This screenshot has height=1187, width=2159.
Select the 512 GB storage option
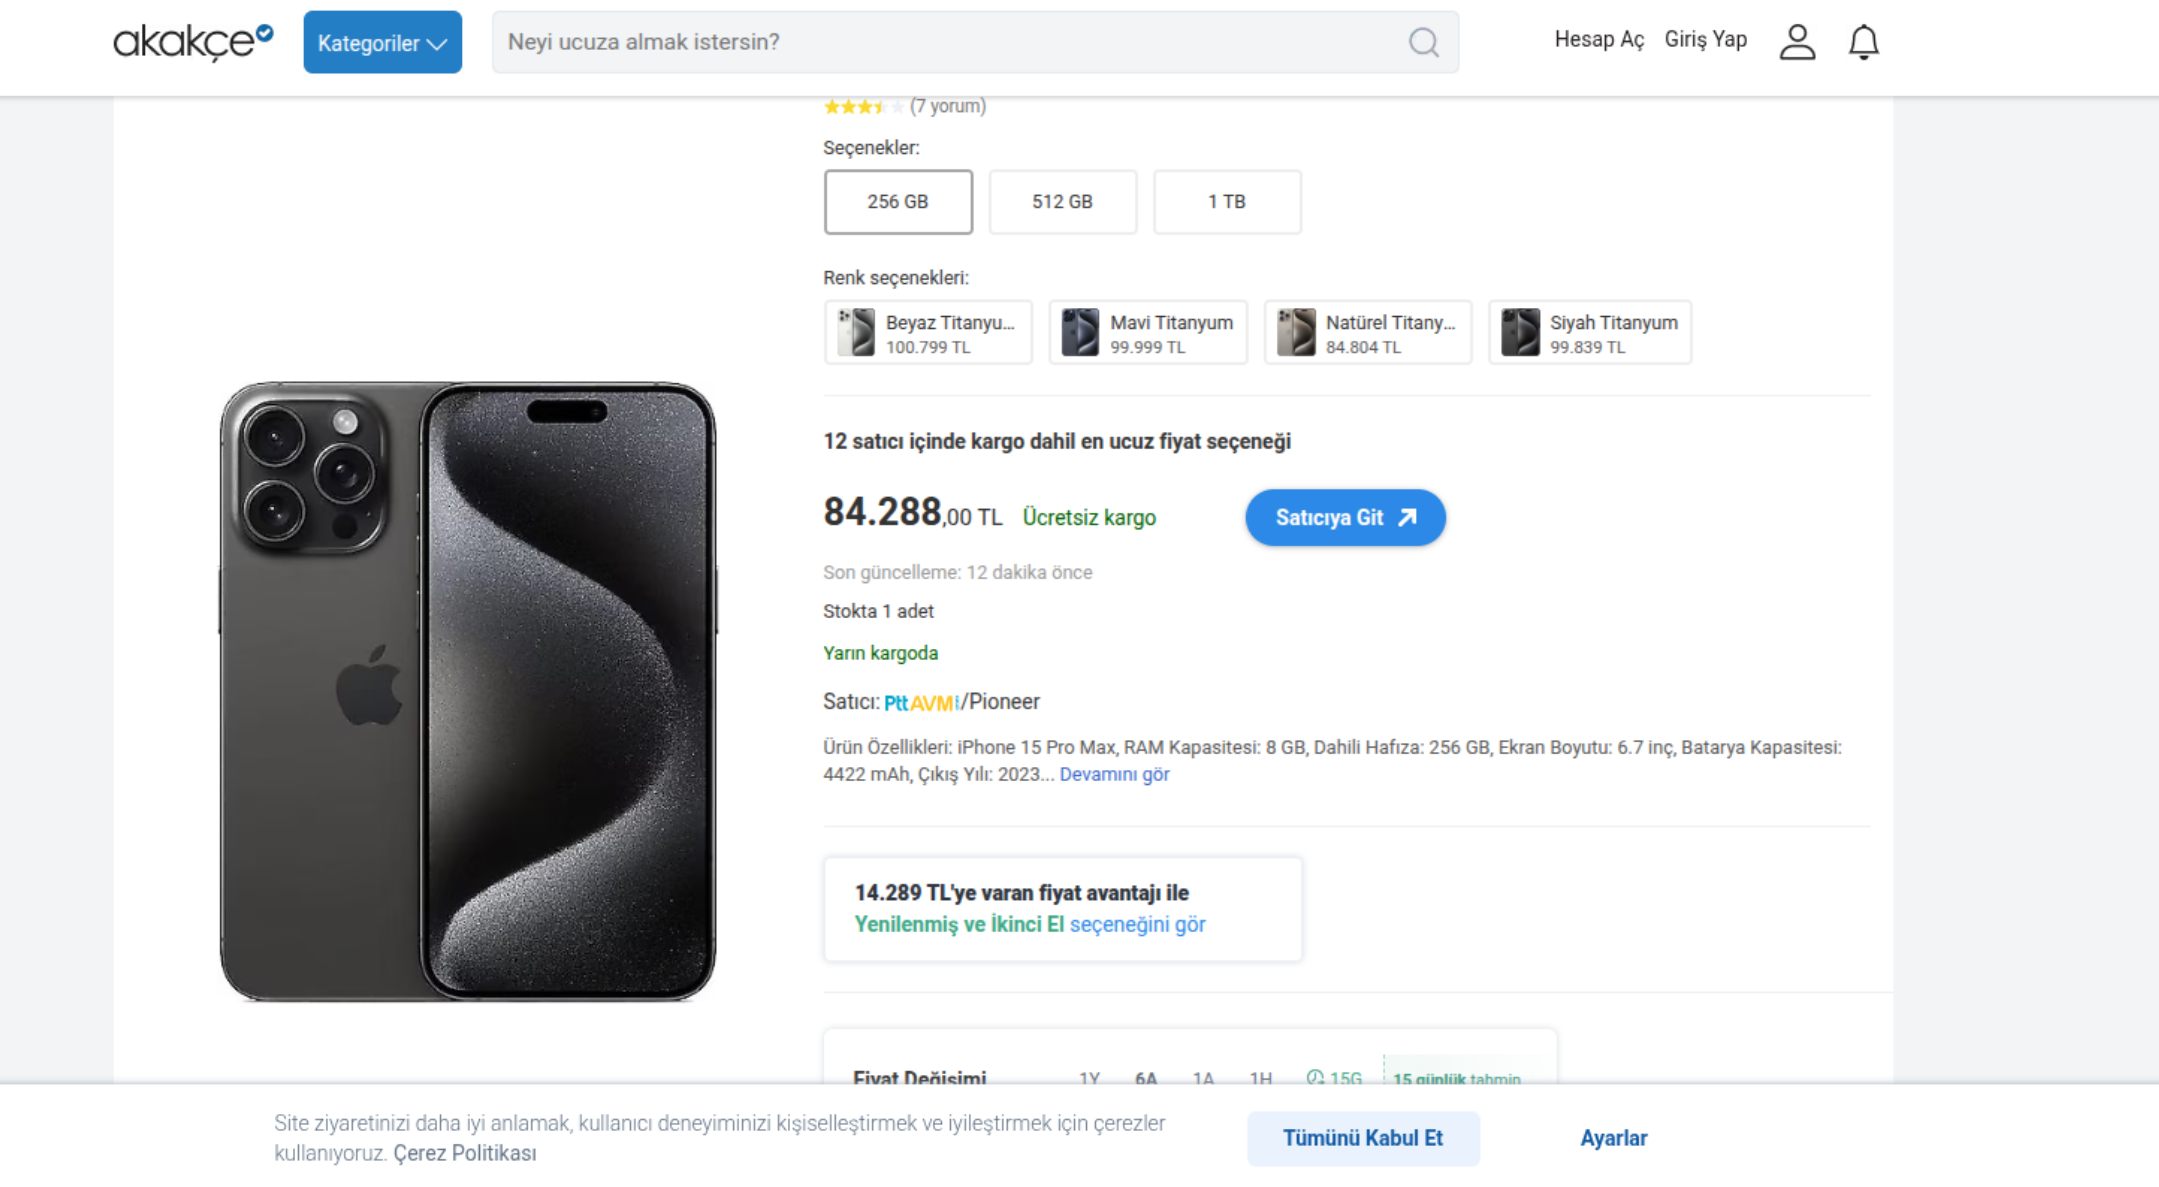[1062, 202]
